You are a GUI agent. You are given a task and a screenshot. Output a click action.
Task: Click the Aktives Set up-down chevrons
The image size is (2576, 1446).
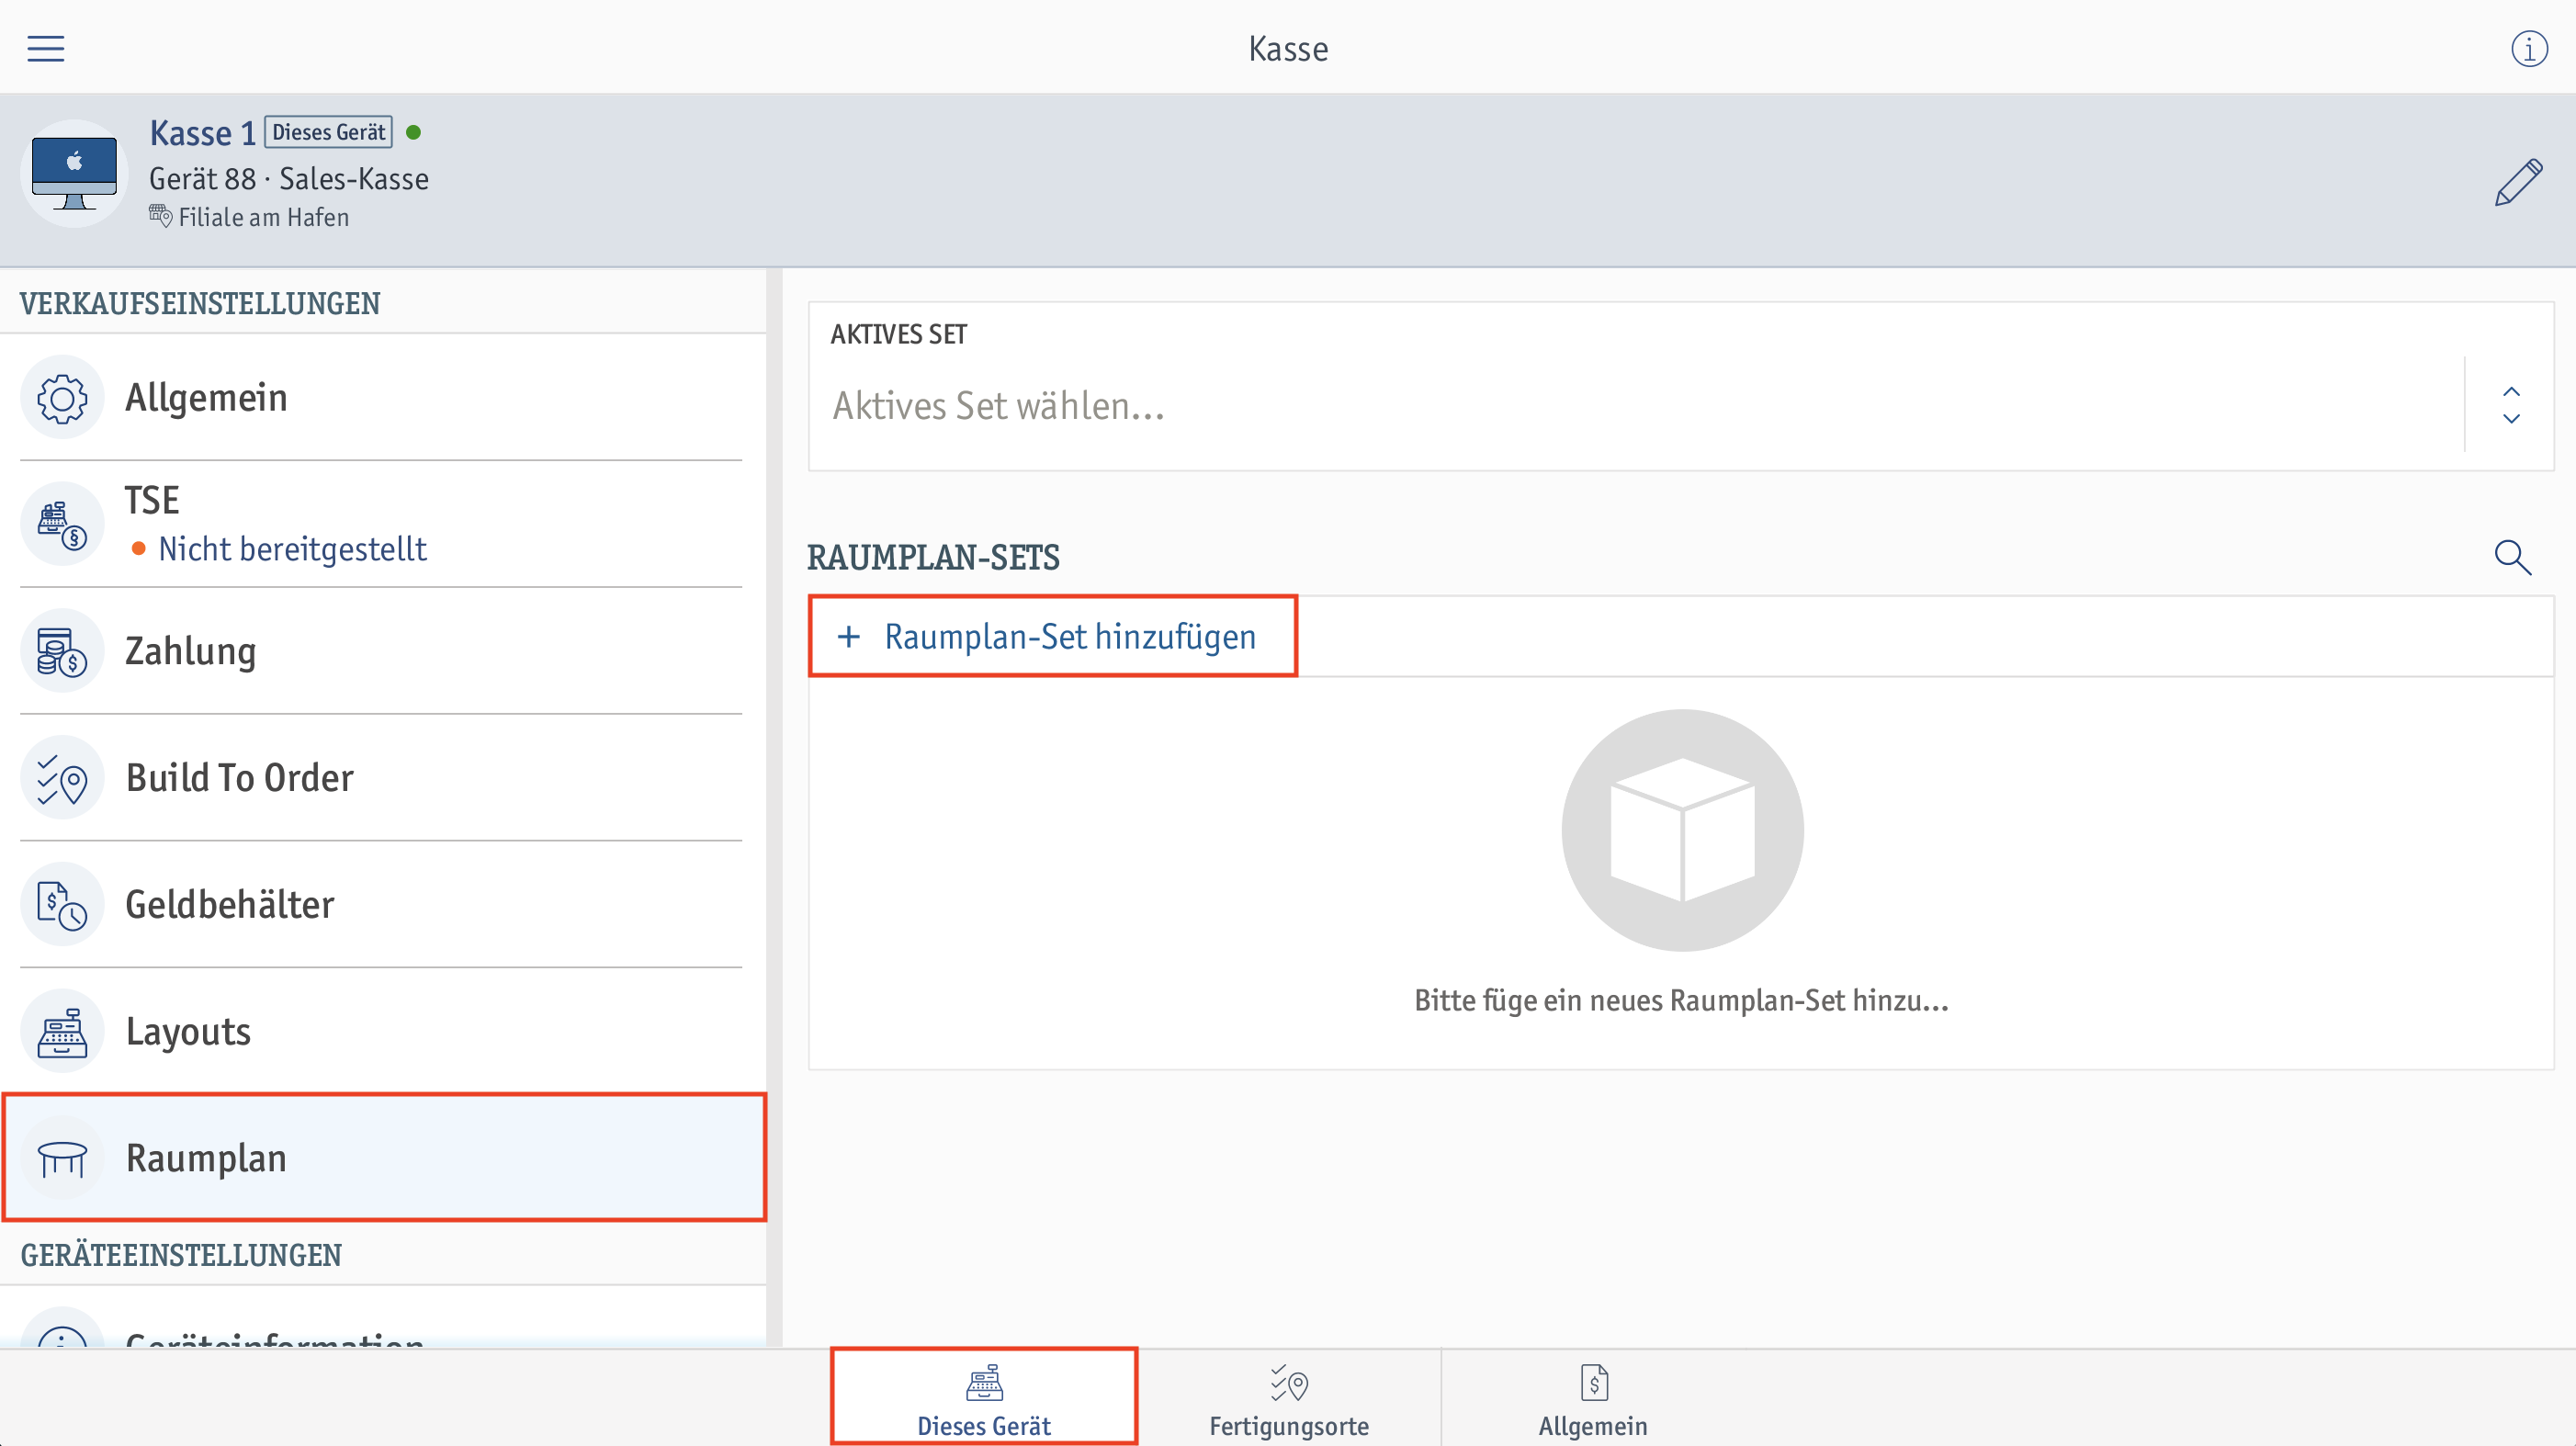point(2511,405)
